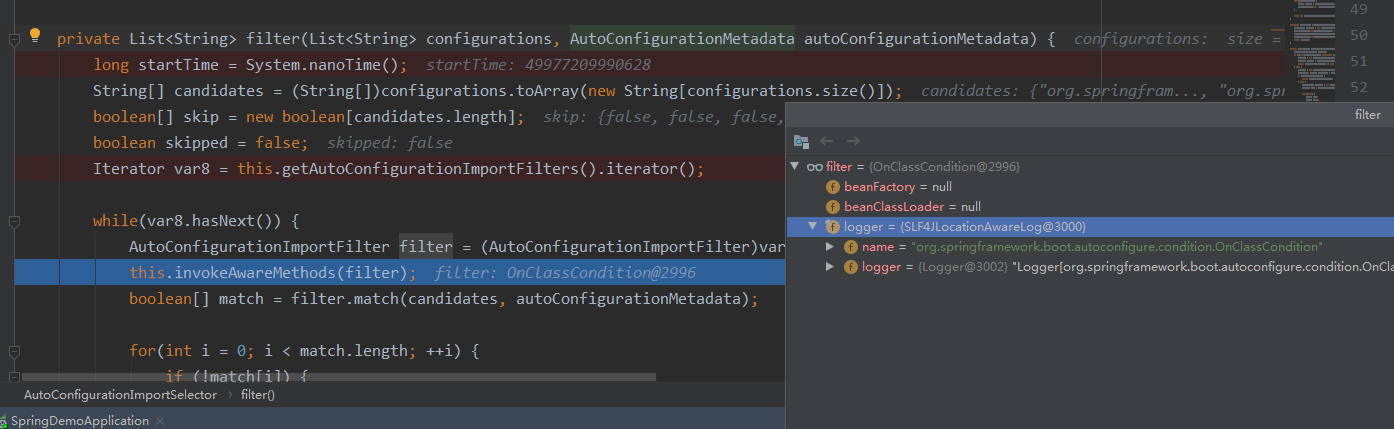Image resolution: width=1394 pixels, height=429 pixels.
Task: Click line number 51
Action: tap(1358, 61)
